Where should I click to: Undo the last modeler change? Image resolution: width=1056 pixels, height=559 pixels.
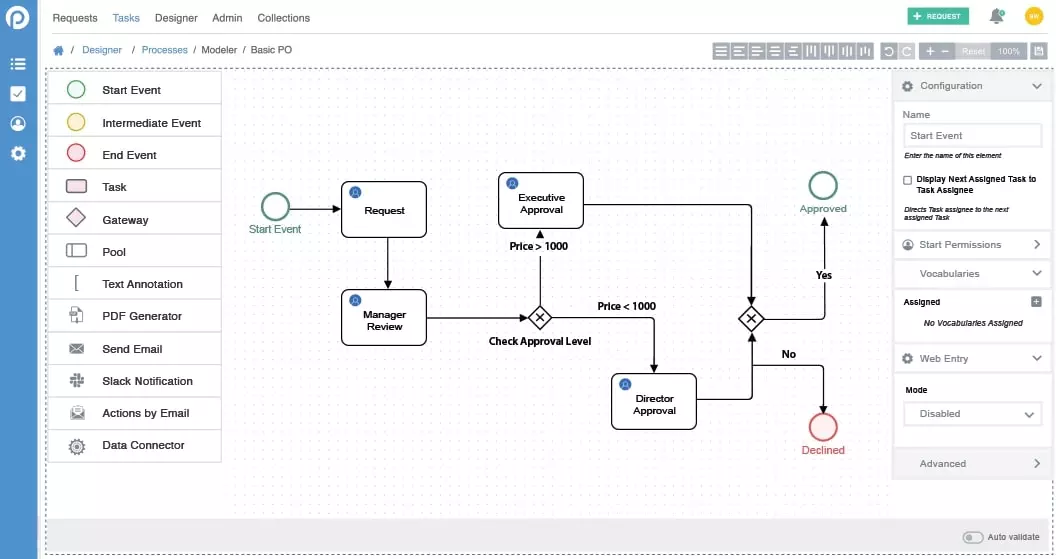(889, 51)
